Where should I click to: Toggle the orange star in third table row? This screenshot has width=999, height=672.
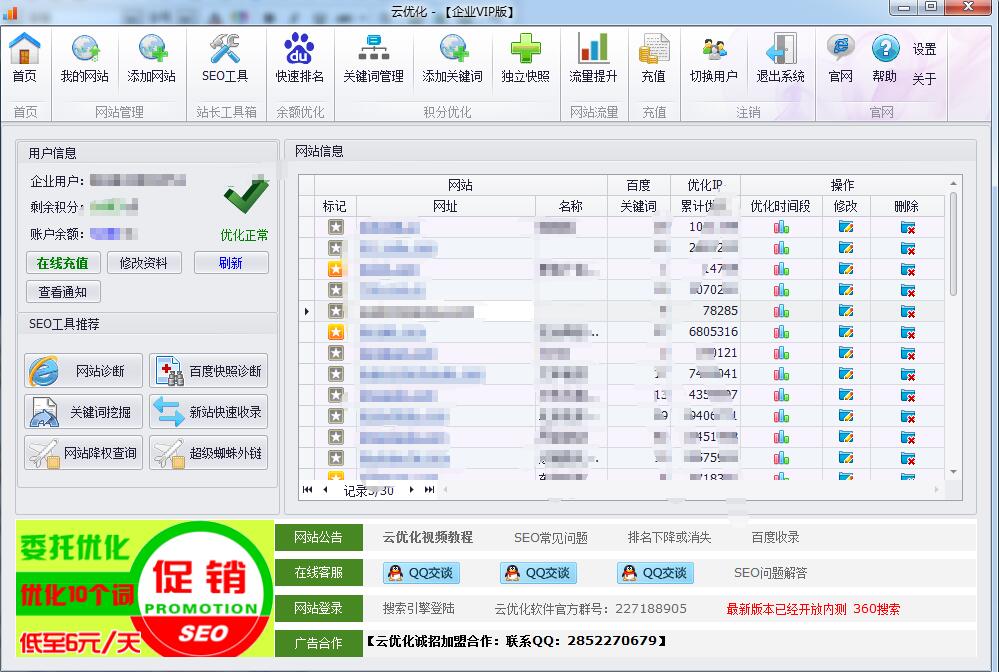(335, 269)
